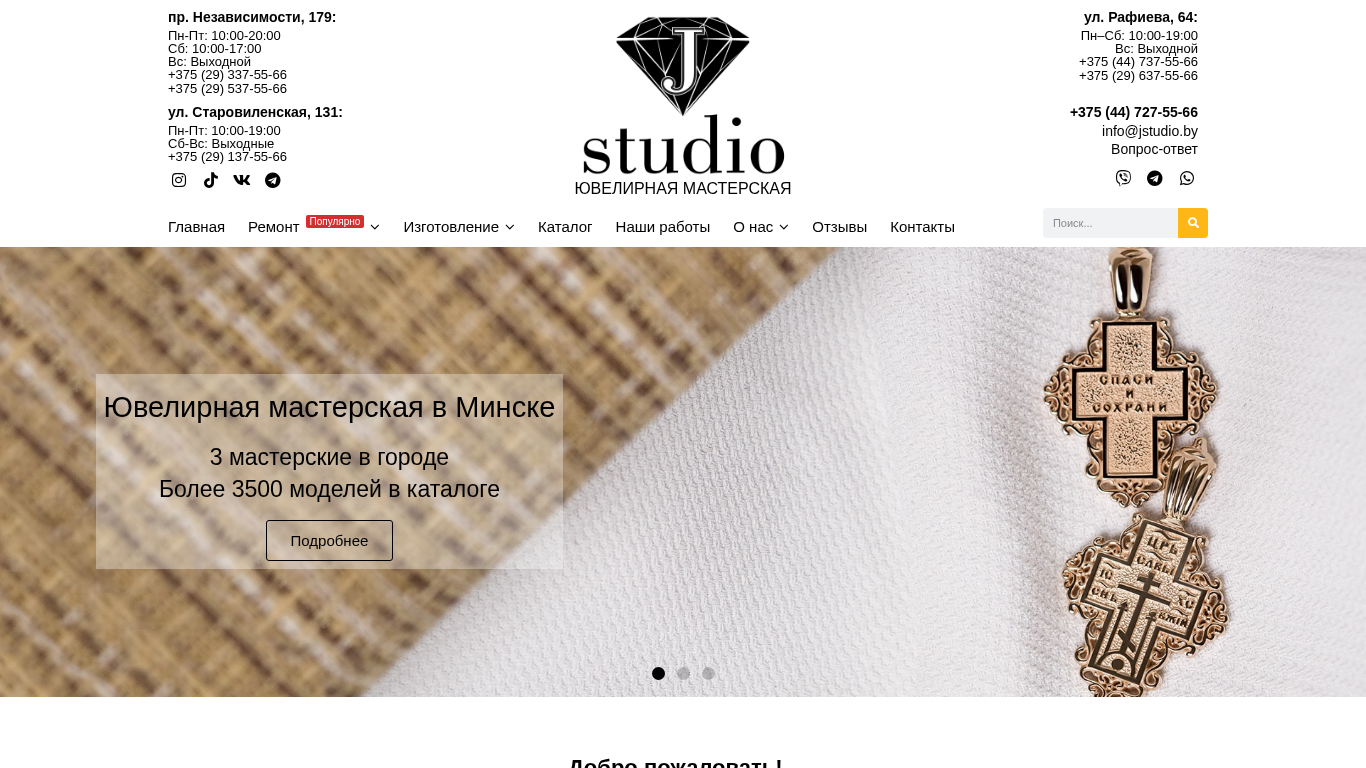Screen dimensions: 1366x768
Task: Contact via the right Telegram icon
Action: 1155,178
